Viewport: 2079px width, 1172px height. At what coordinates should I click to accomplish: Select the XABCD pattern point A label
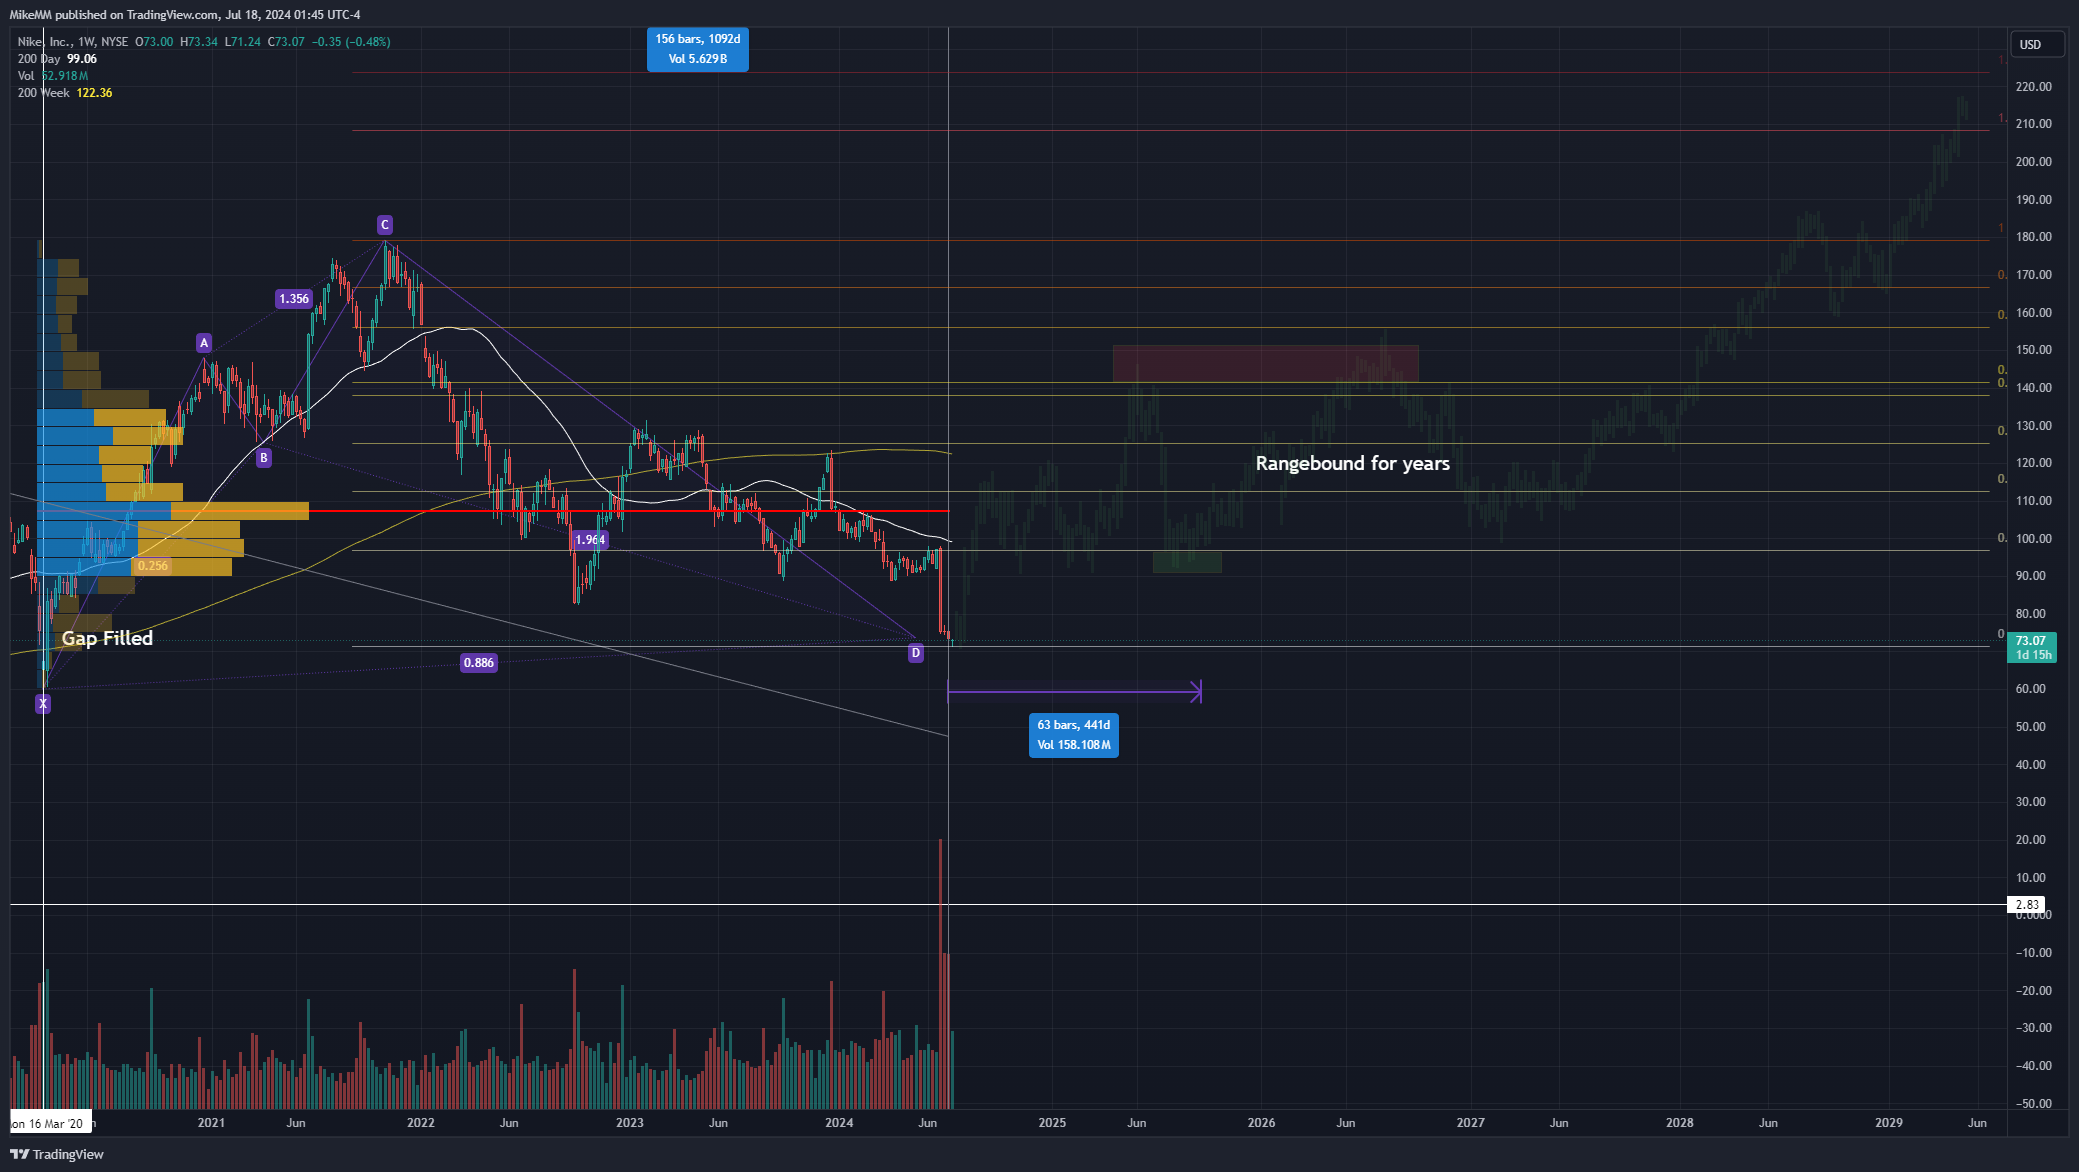tap(204, 343)
